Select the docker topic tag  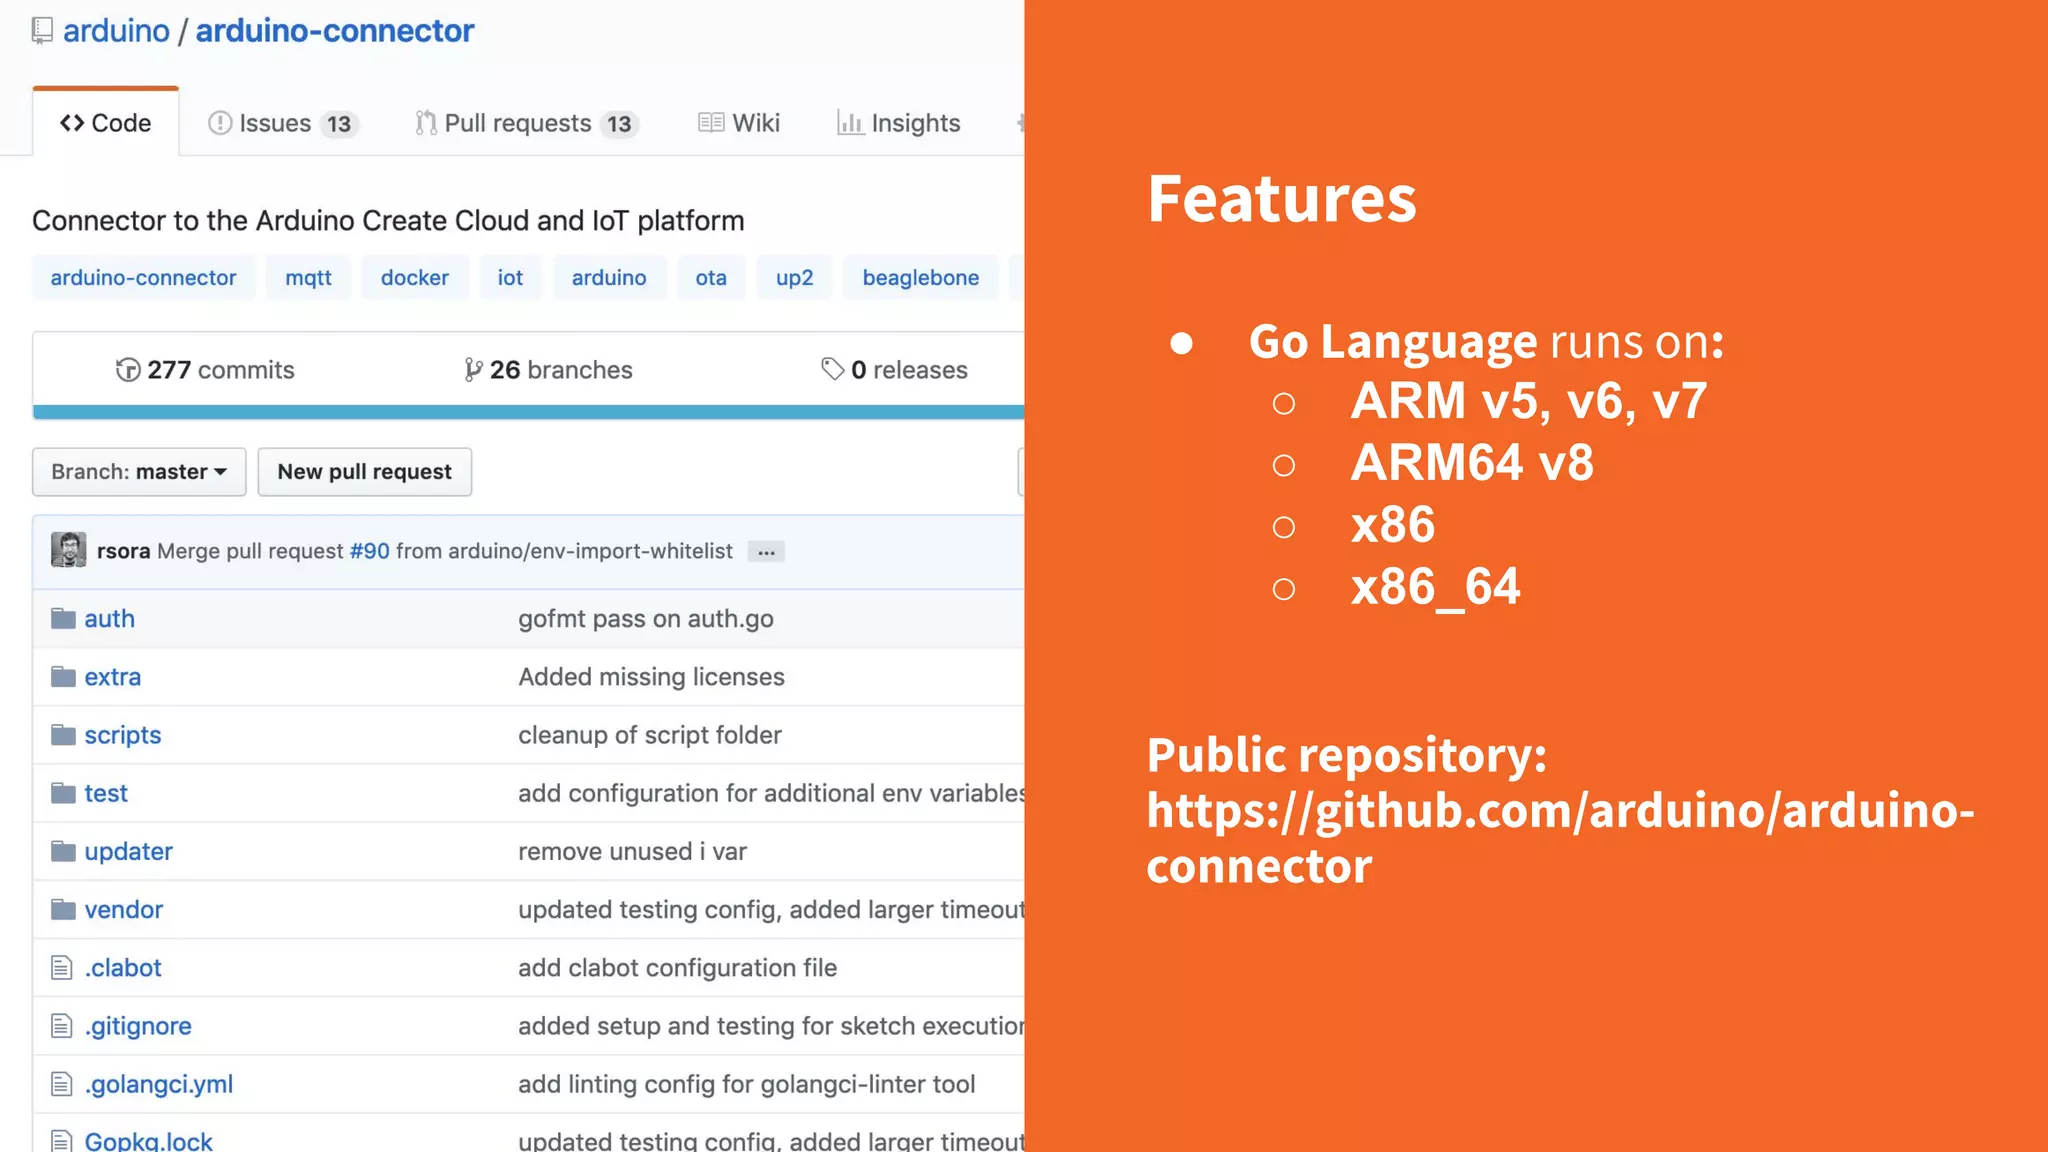(414, 278)
